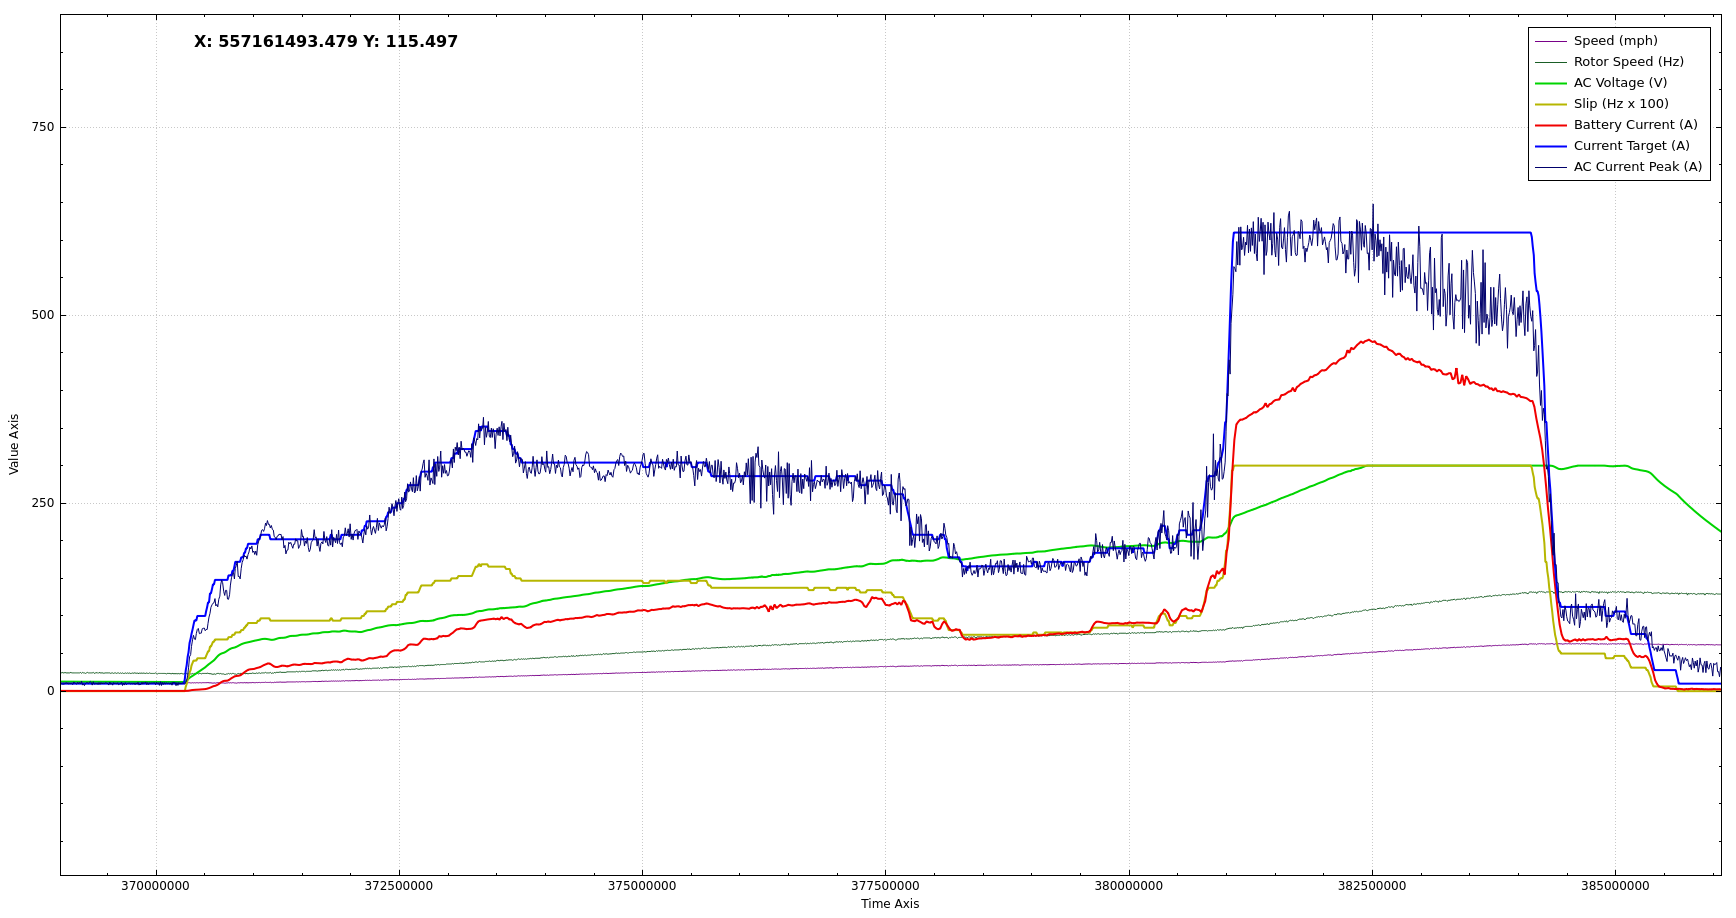Select the AC Current Peak (A) legend label
1736x918 pixels.
pos(1637,167)
